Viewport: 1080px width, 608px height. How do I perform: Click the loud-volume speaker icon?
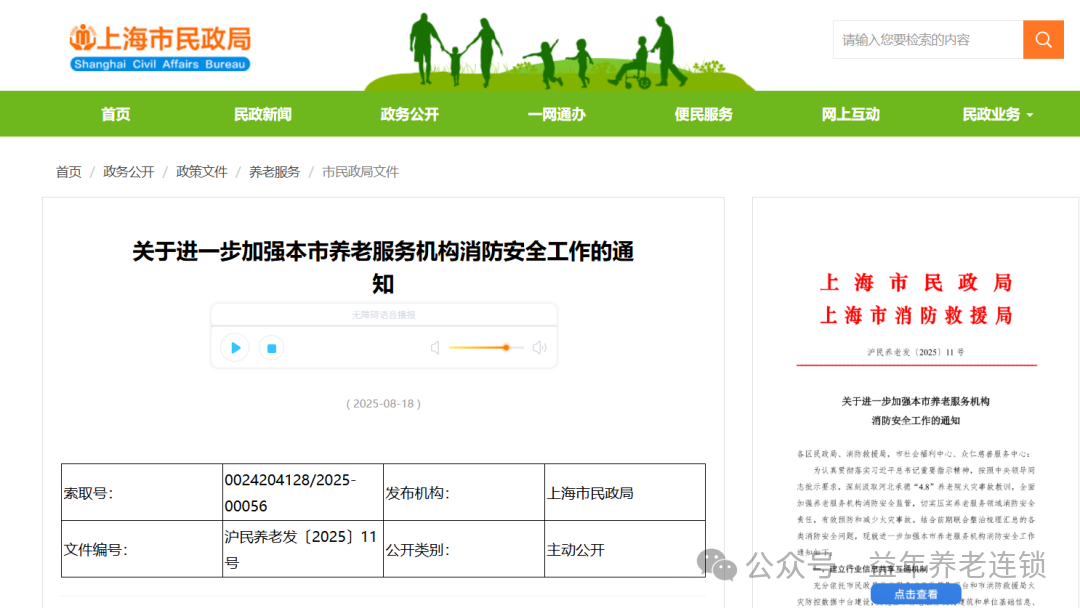pyautogui.click(x=539, y=348)
